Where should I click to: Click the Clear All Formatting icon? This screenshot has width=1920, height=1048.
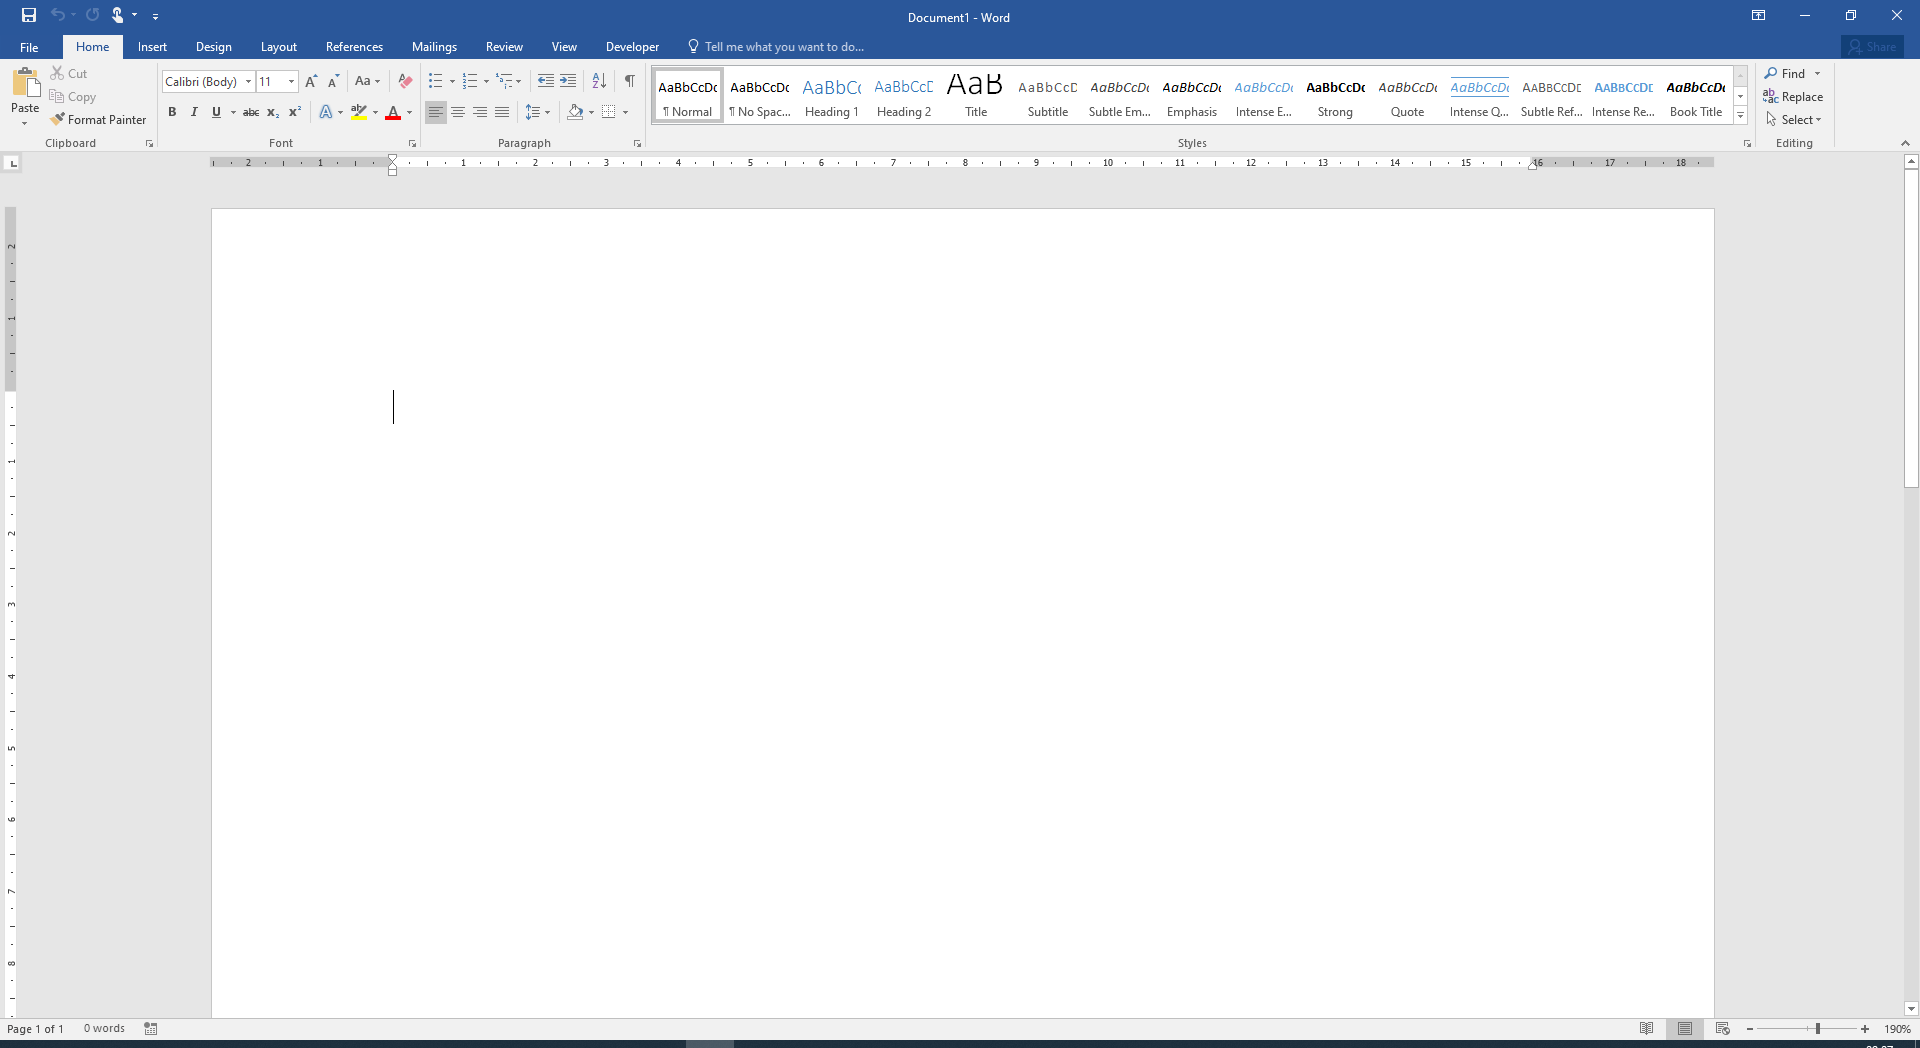405,81
